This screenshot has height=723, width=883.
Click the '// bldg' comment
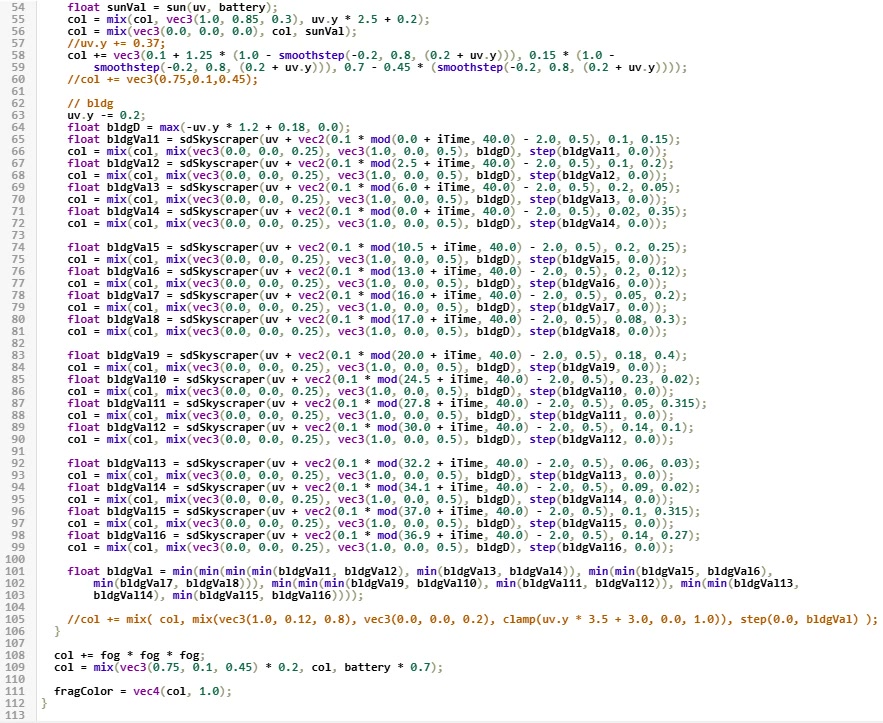pos(90,103)
